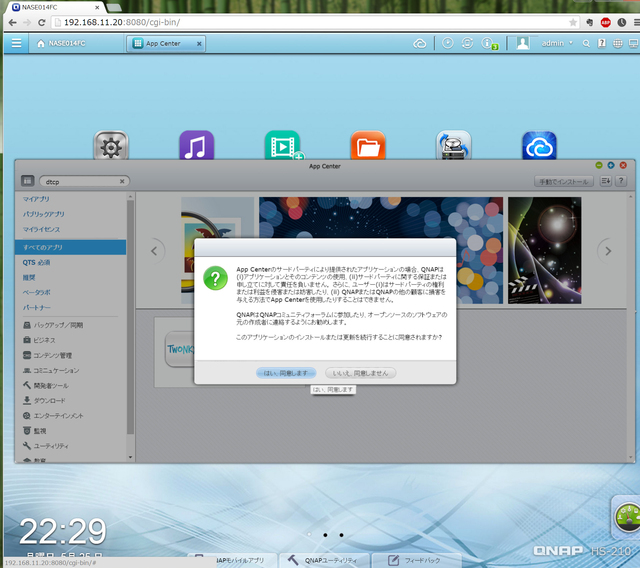This screenshot has width=640, height=568.
Task: Open the Music Station desktop icon
Action: [x=196, y=146]
